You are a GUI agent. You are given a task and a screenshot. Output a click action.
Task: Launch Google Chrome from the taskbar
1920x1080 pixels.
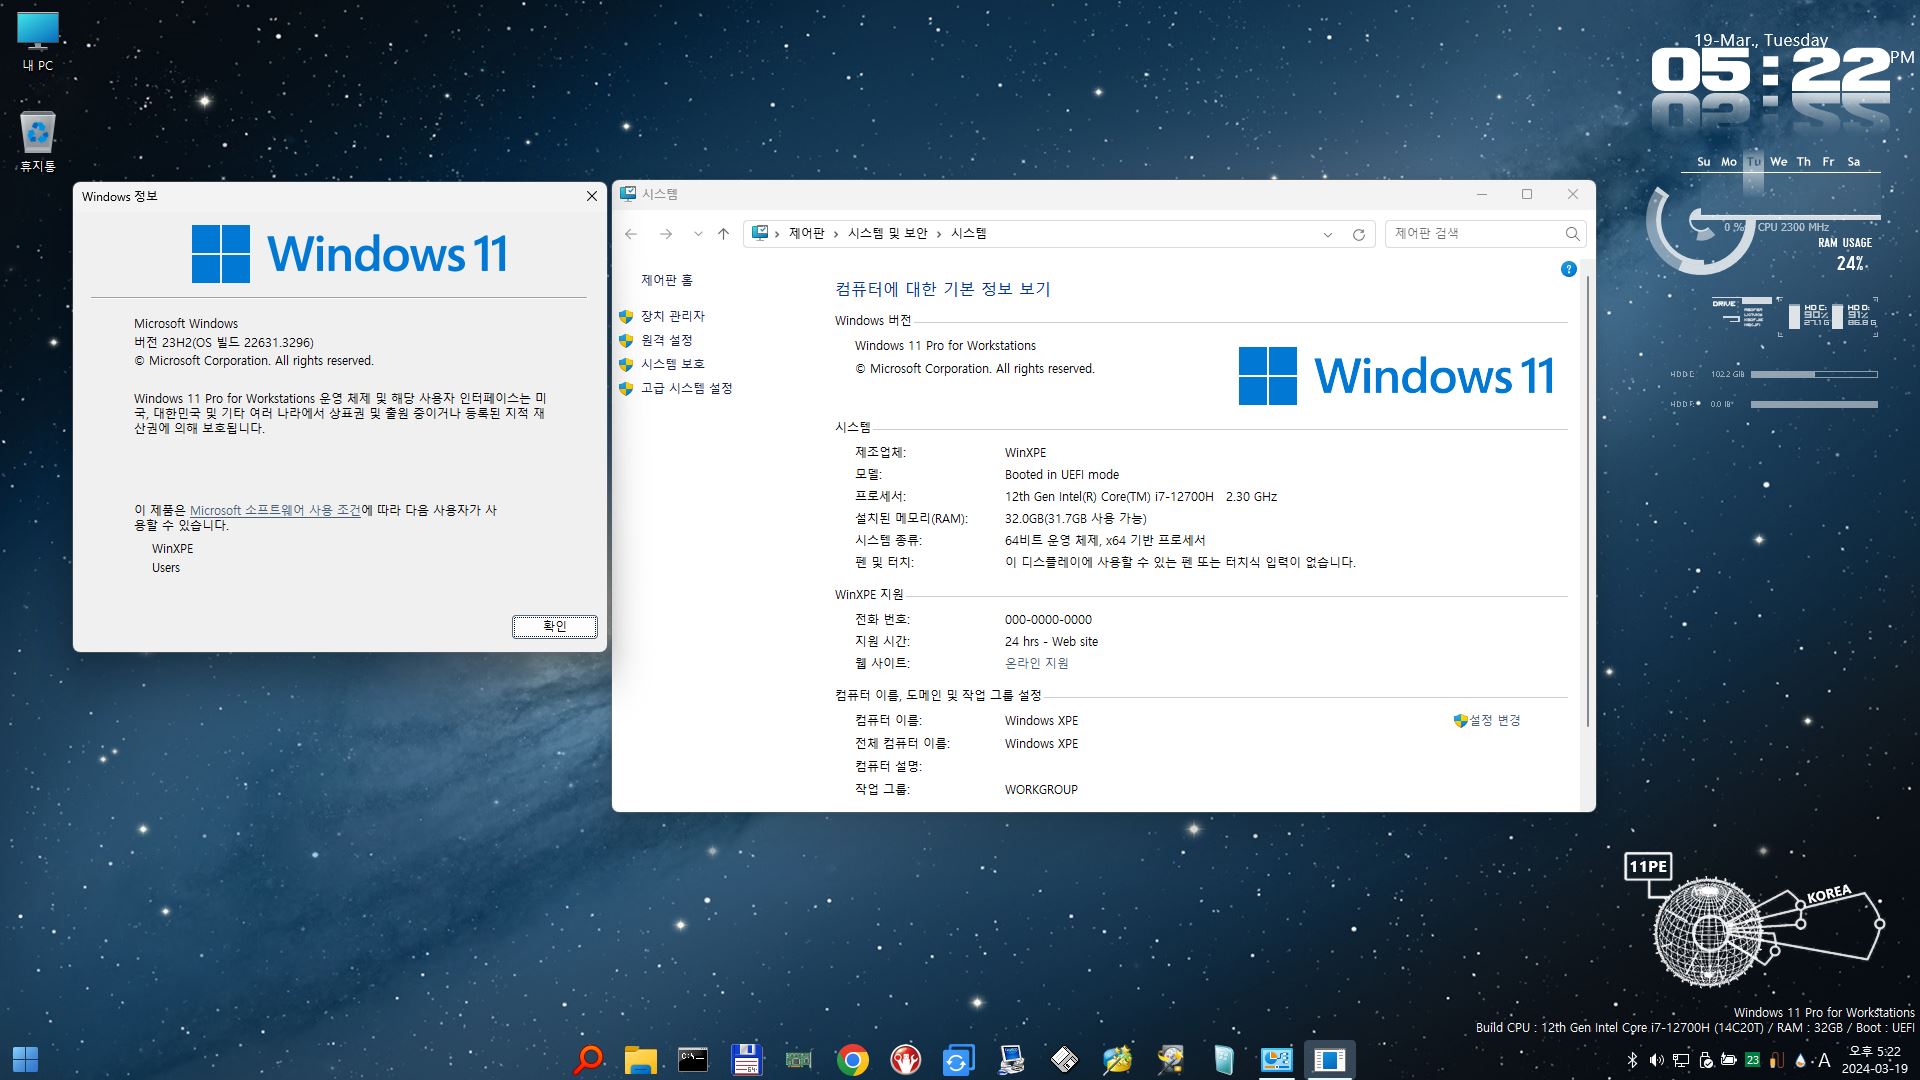click(852, 1059)
